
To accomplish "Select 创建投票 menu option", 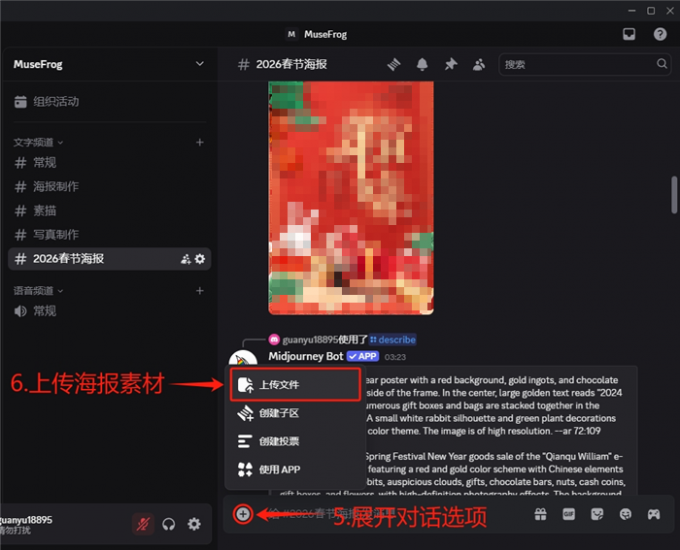I will coord(295,441).
